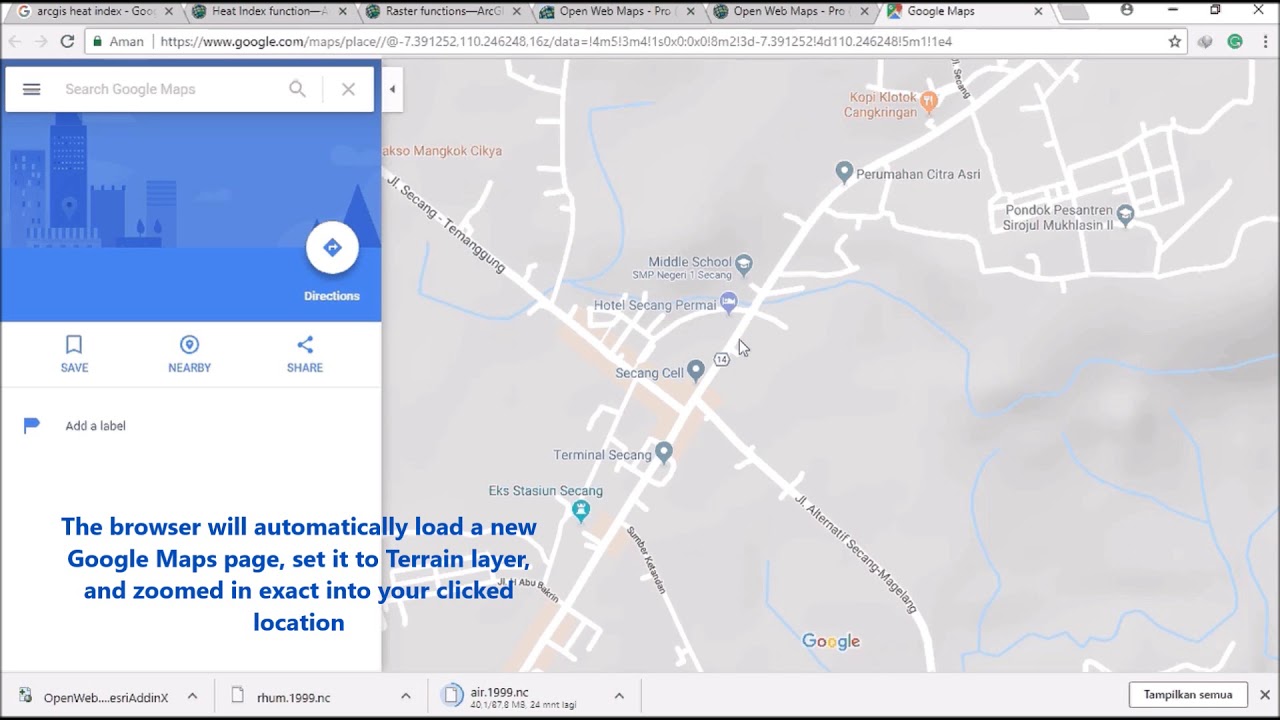Switch to first Open Web Maps tab
Image resolution: width=1280 pixels, height=720 pixels.
615,11
